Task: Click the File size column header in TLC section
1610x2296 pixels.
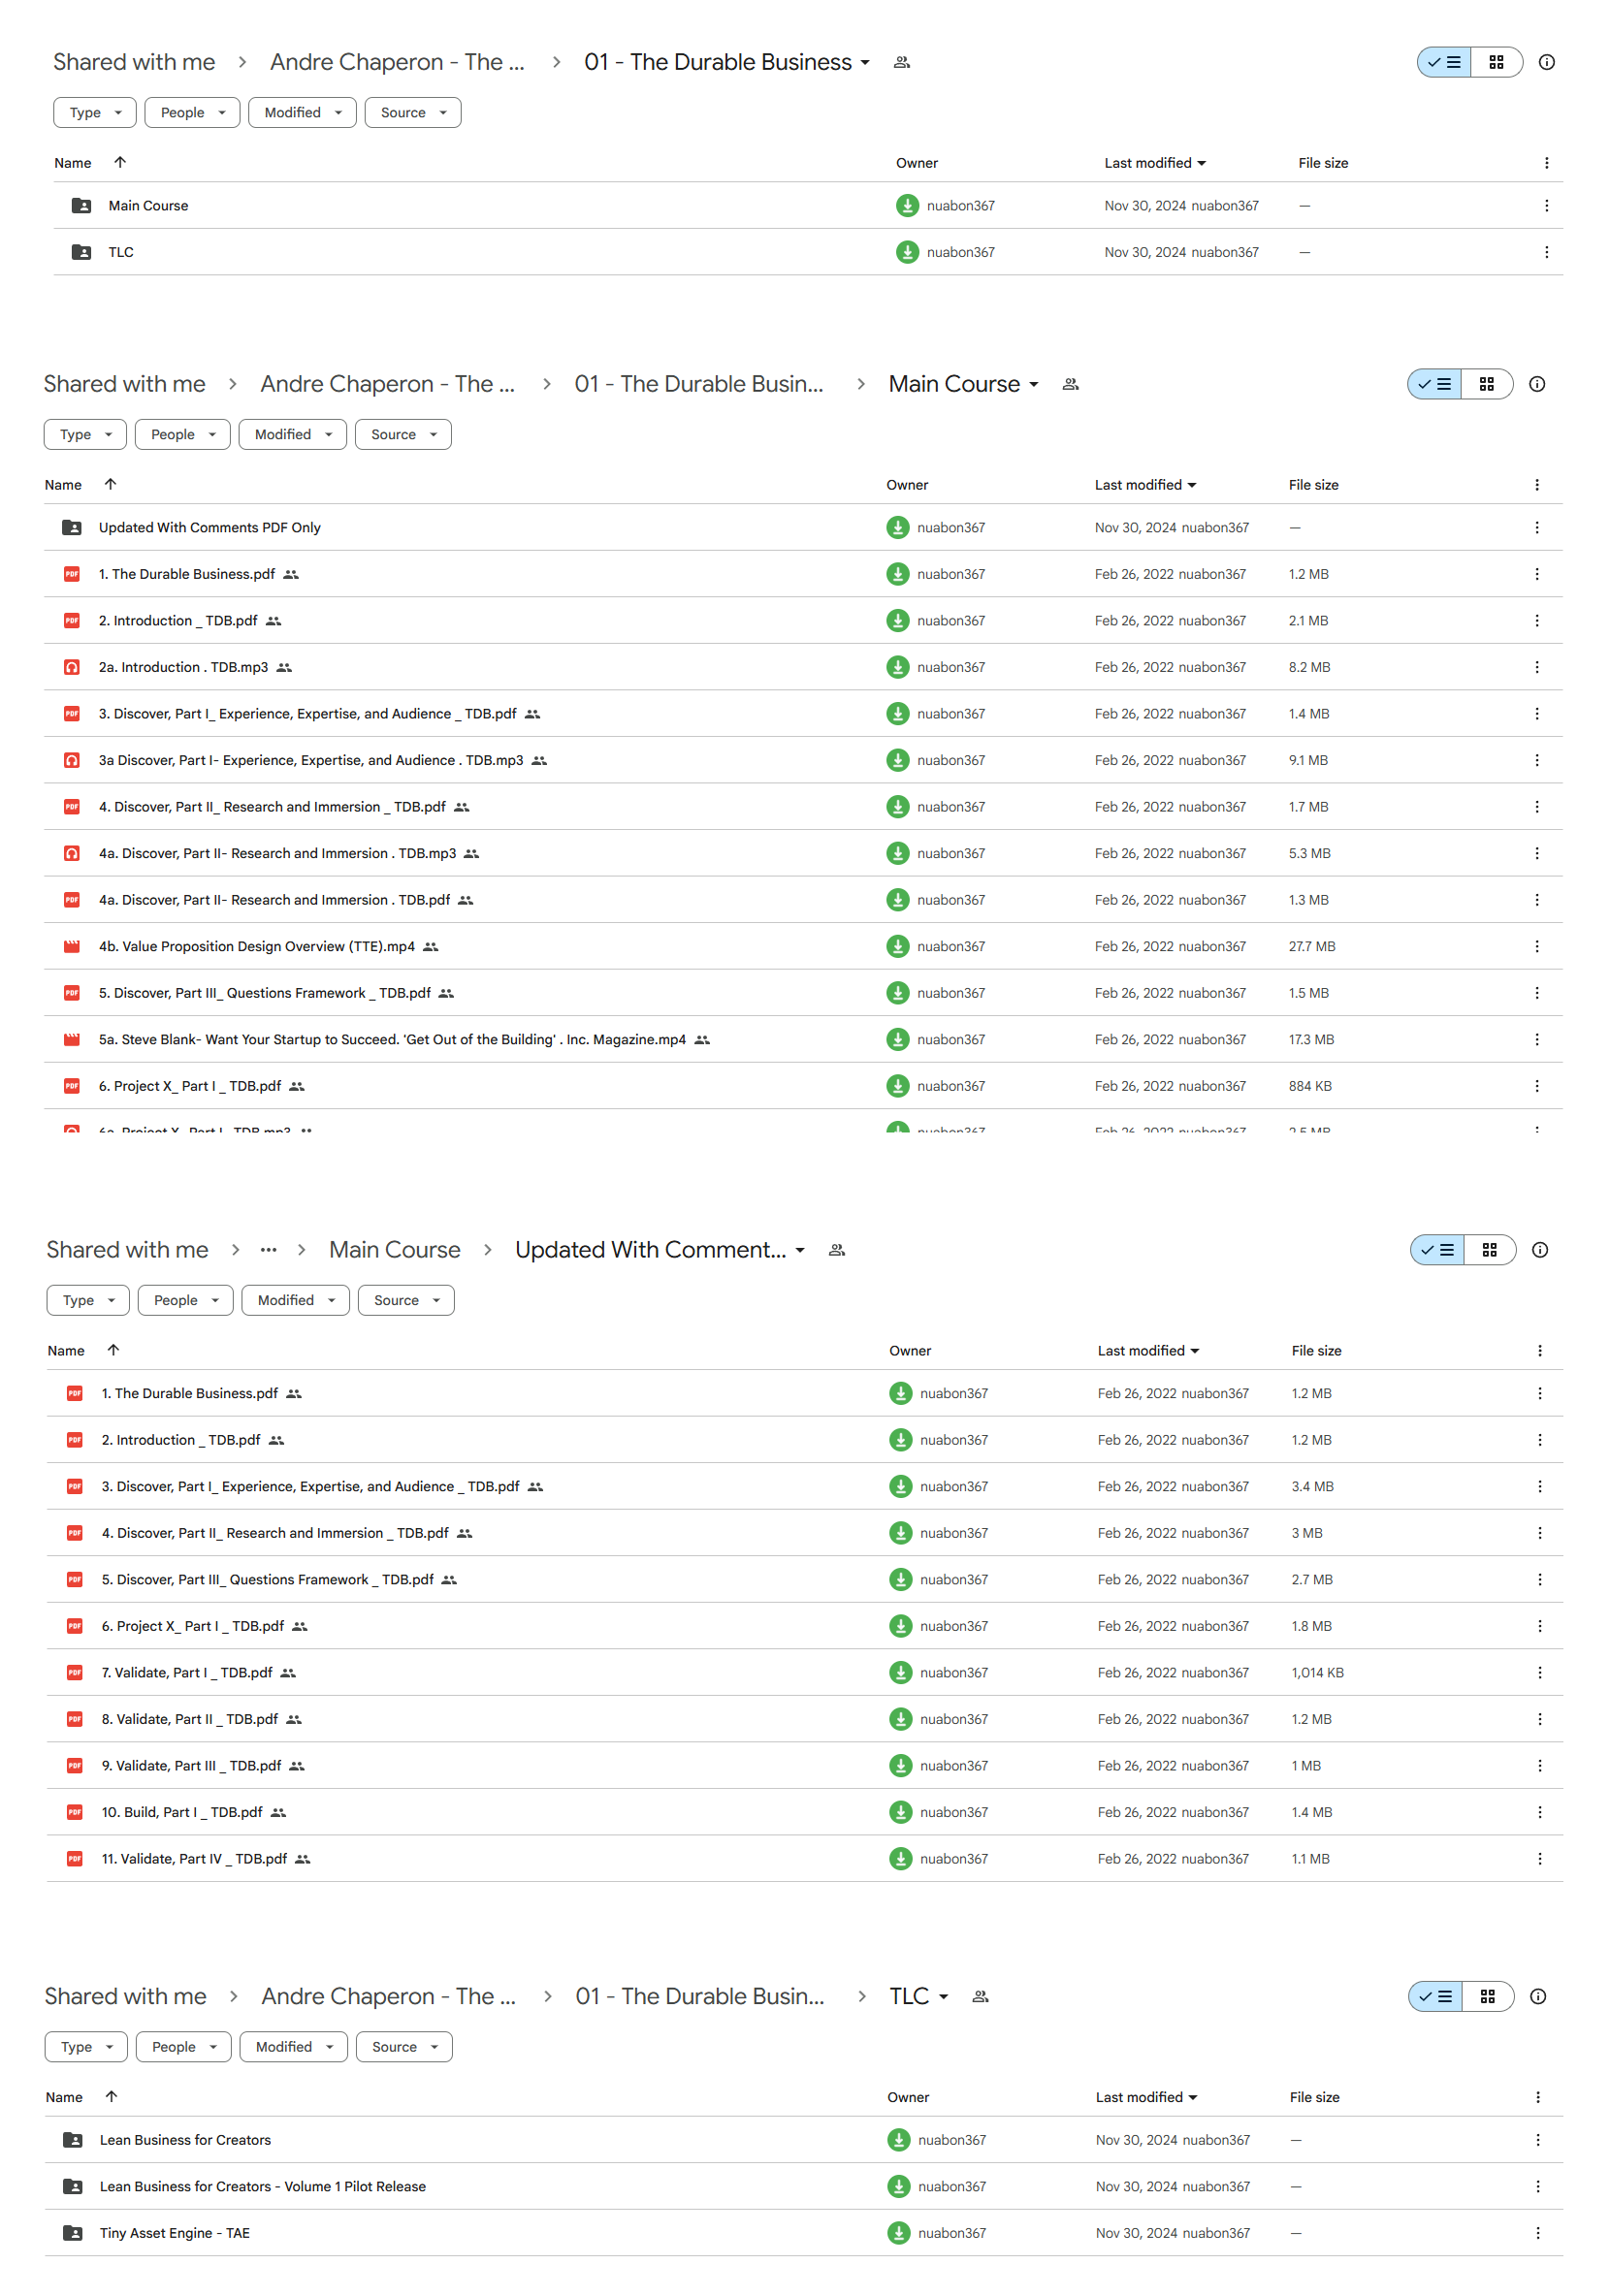Action: pos(1314,2097)
